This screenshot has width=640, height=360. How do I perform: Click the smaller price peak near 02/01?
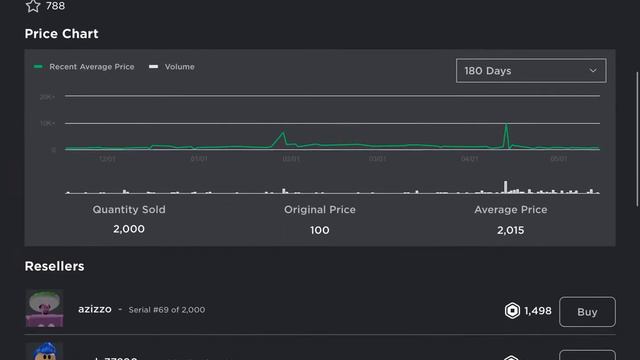[282, 134]
